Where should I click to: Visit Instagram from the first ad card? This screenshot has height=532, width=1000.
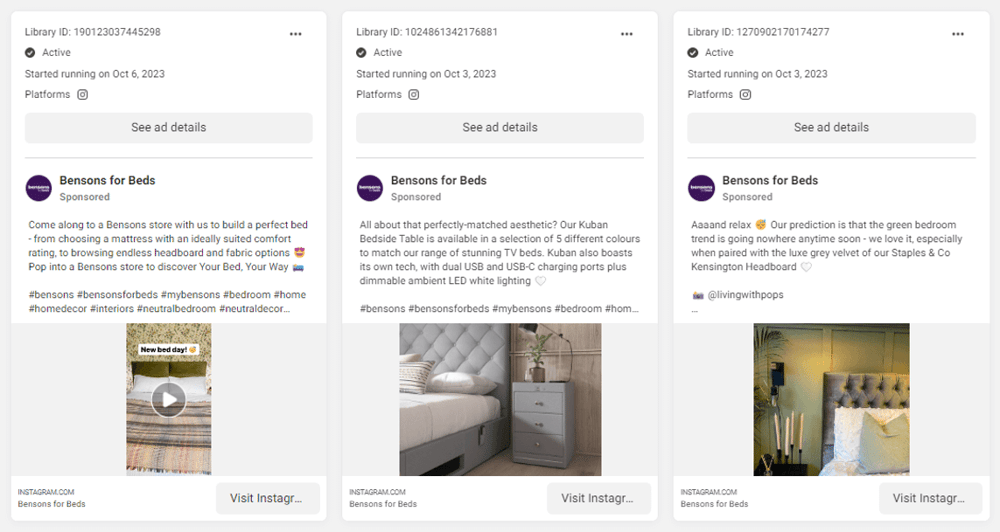coord(267,498)
